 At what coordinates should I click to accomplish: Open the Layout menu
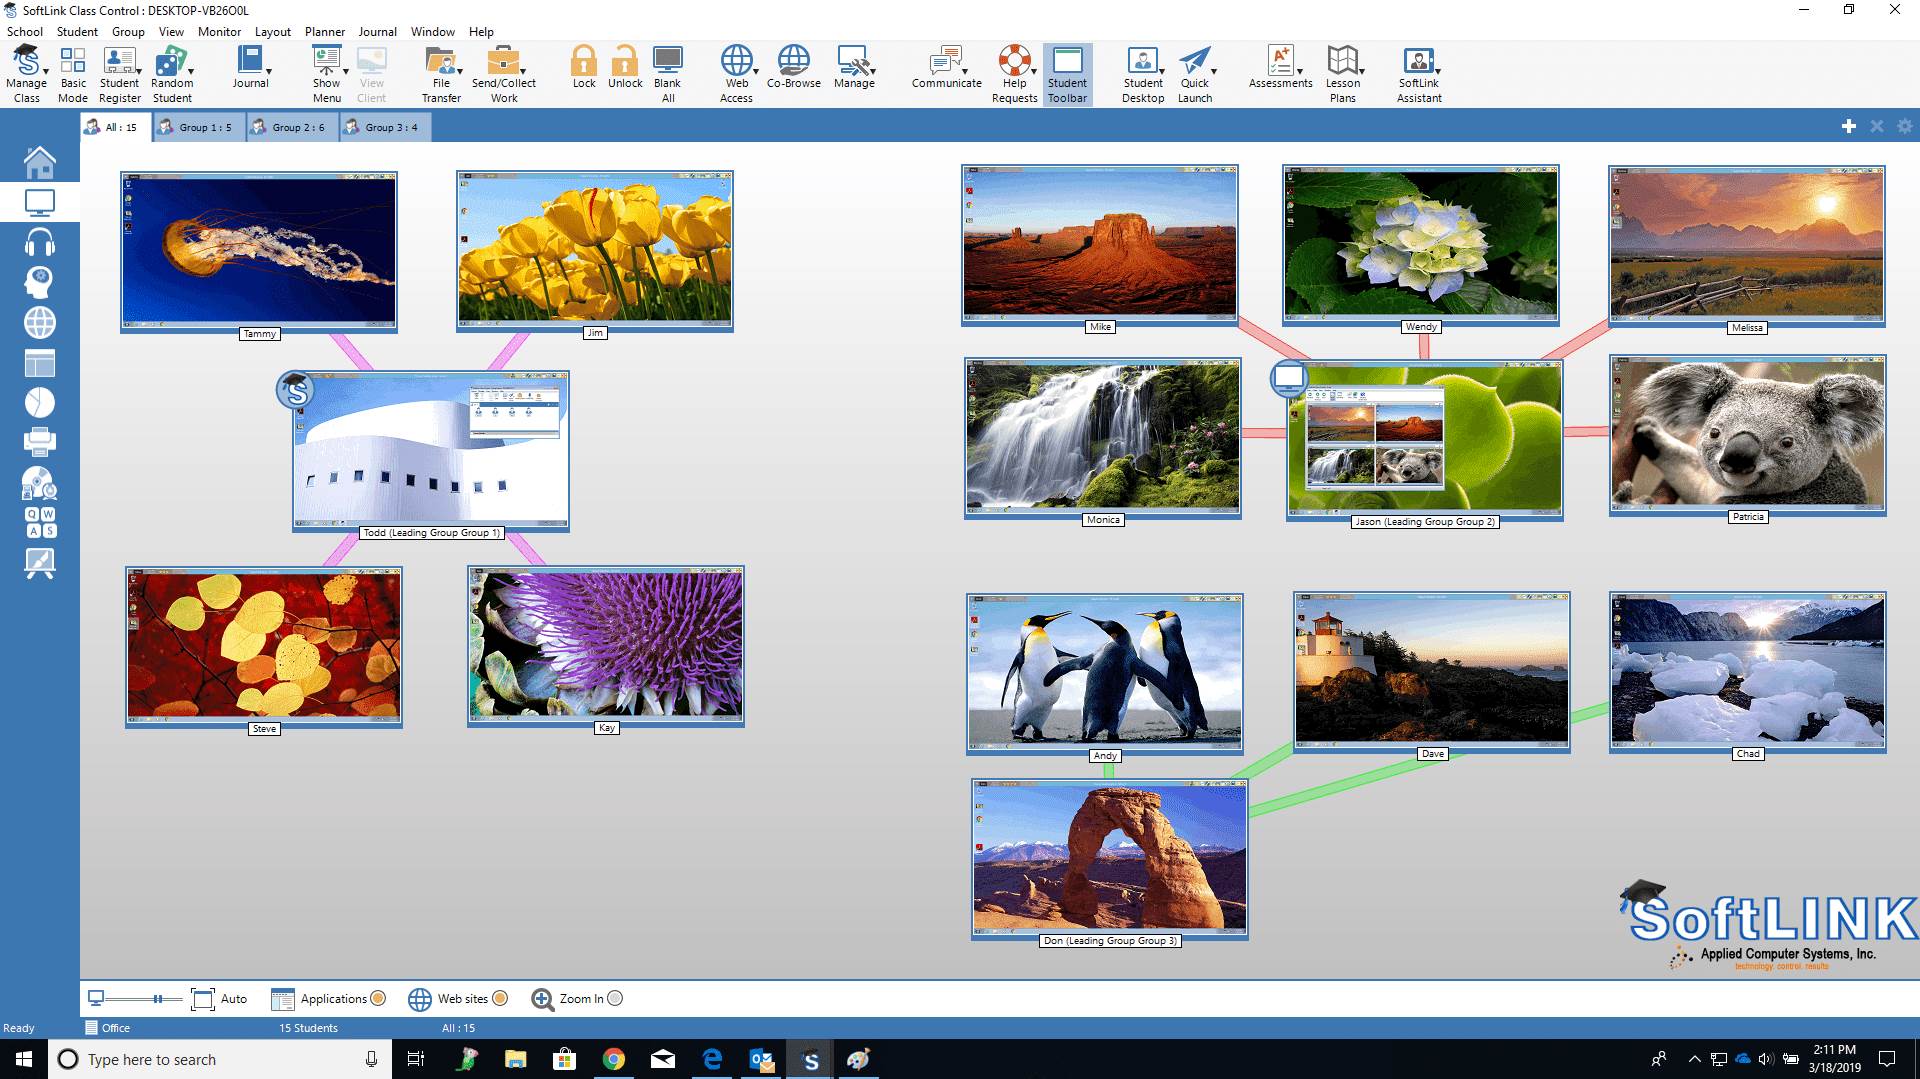[273, 32]
